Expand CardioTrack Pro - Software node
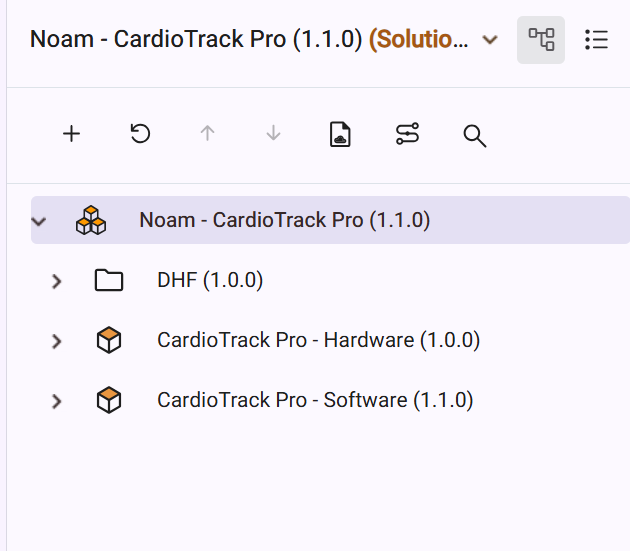The width and height of the screenshot is (630, 551). click(57, 401)
